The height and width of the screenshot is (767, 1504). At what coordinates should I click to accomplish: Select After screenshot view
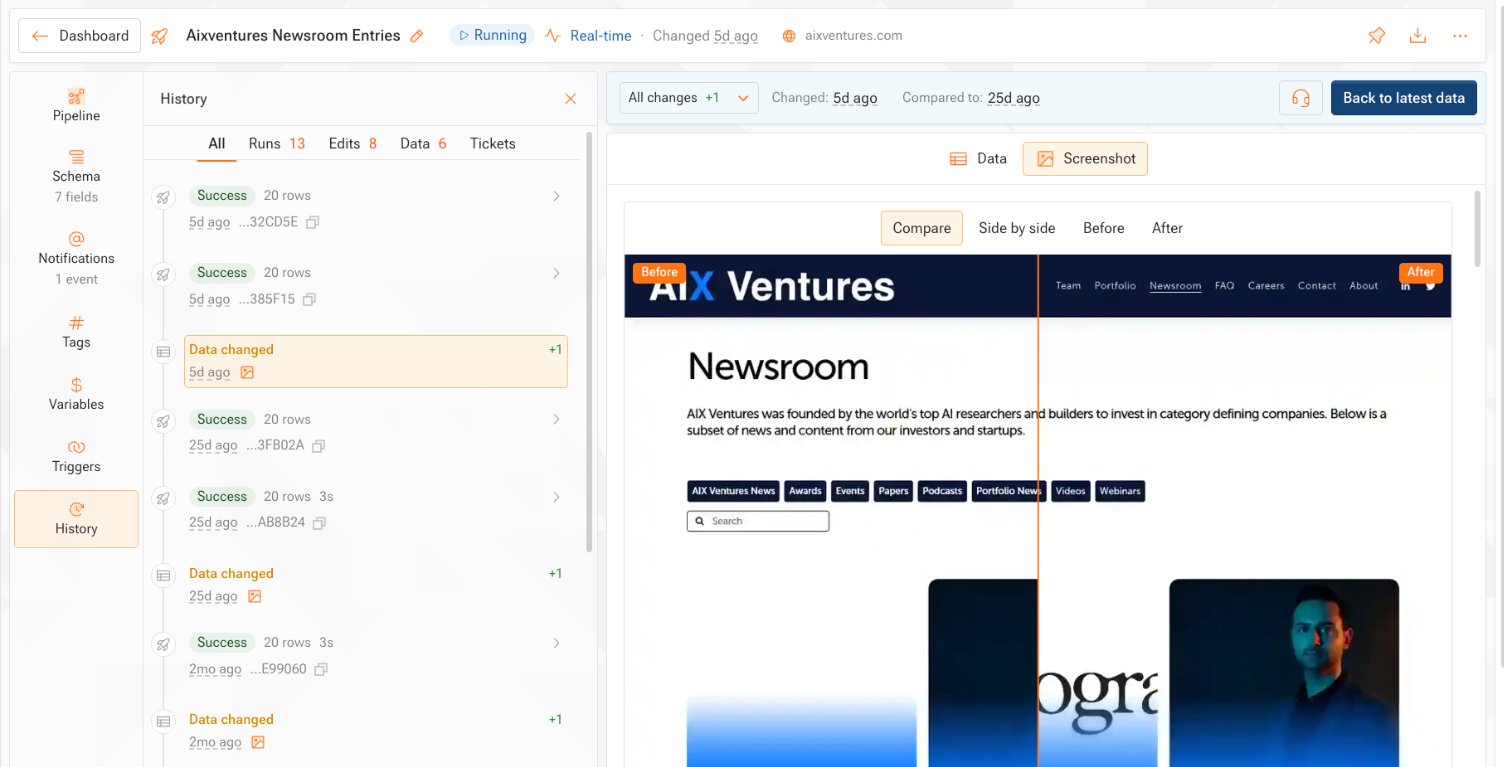[x=1167, y=228]
